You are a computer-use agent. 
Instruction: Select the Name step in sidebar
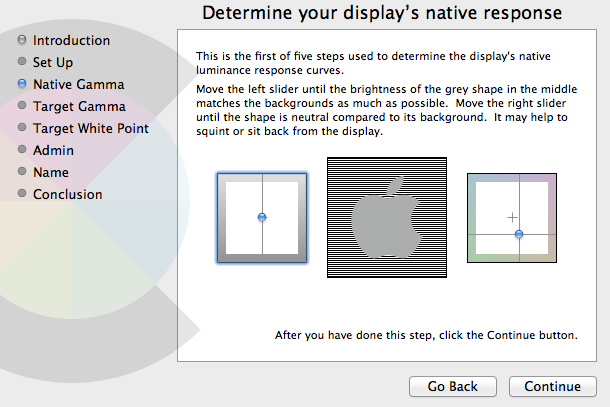[53, 173]
